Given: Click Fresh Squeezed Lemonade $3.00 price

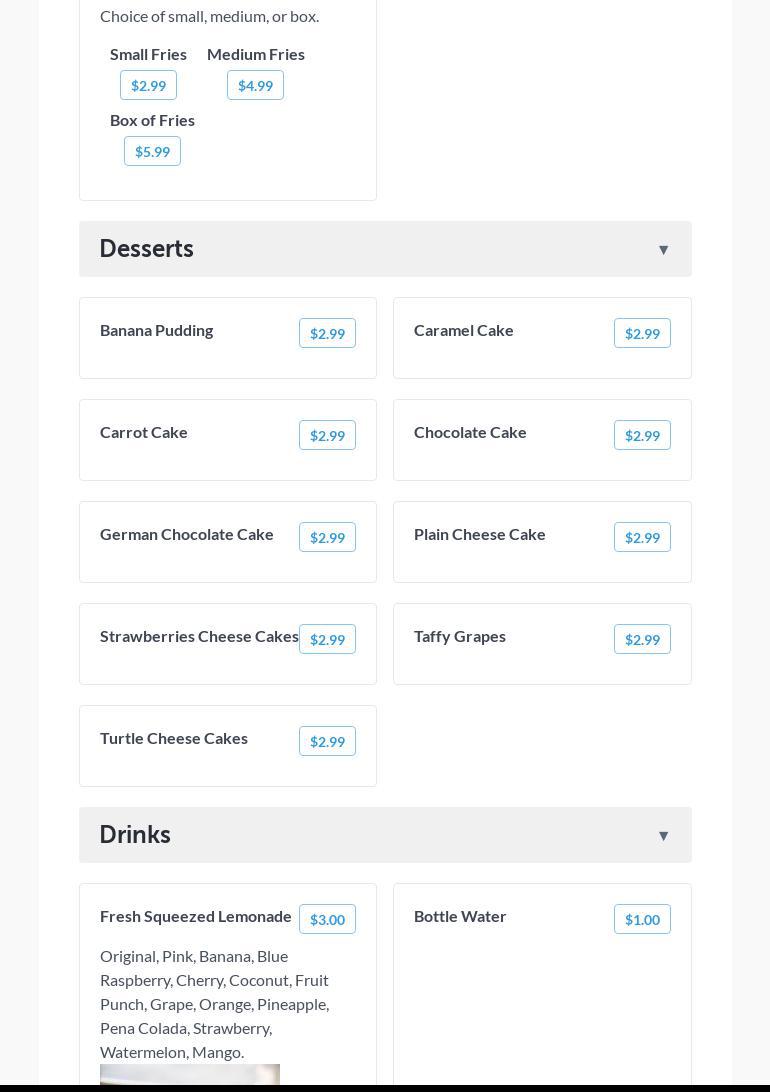Looking at the screenshot, I should (x=327, y=920).
